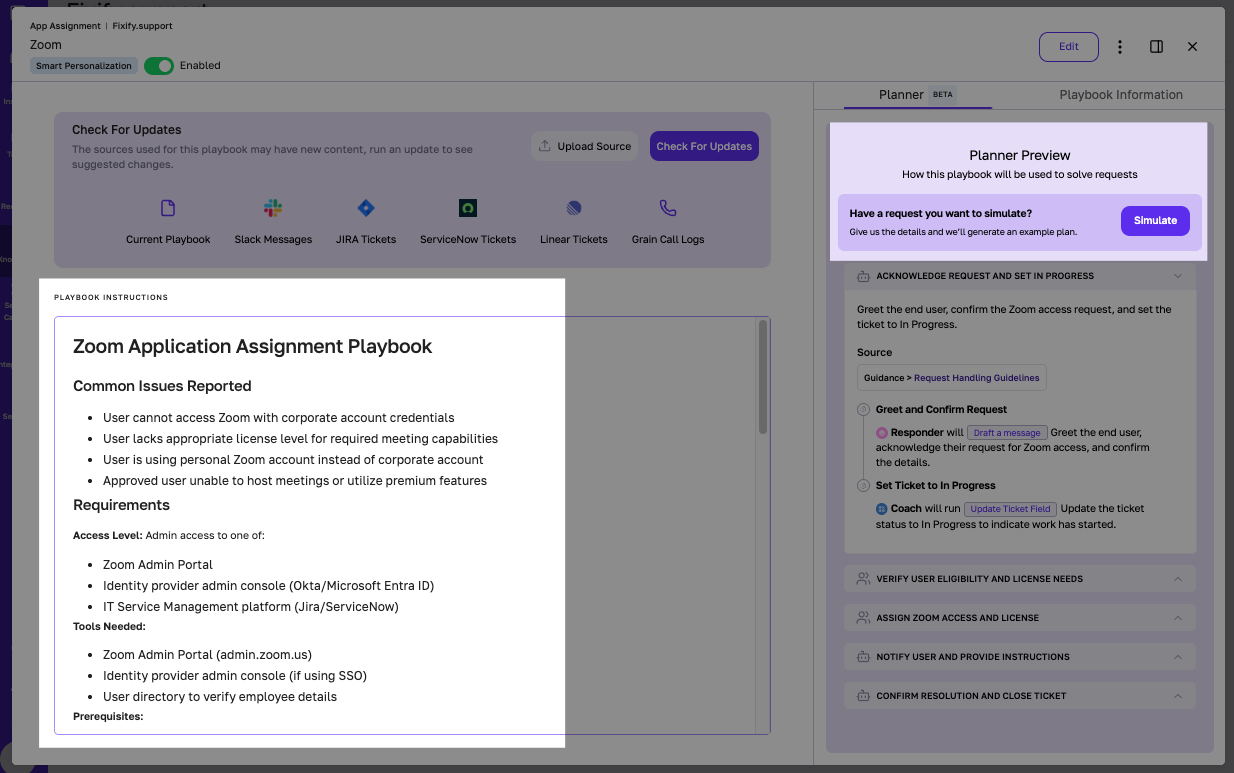Switch to the Playbook Information tab

(x=1120, y=94)
